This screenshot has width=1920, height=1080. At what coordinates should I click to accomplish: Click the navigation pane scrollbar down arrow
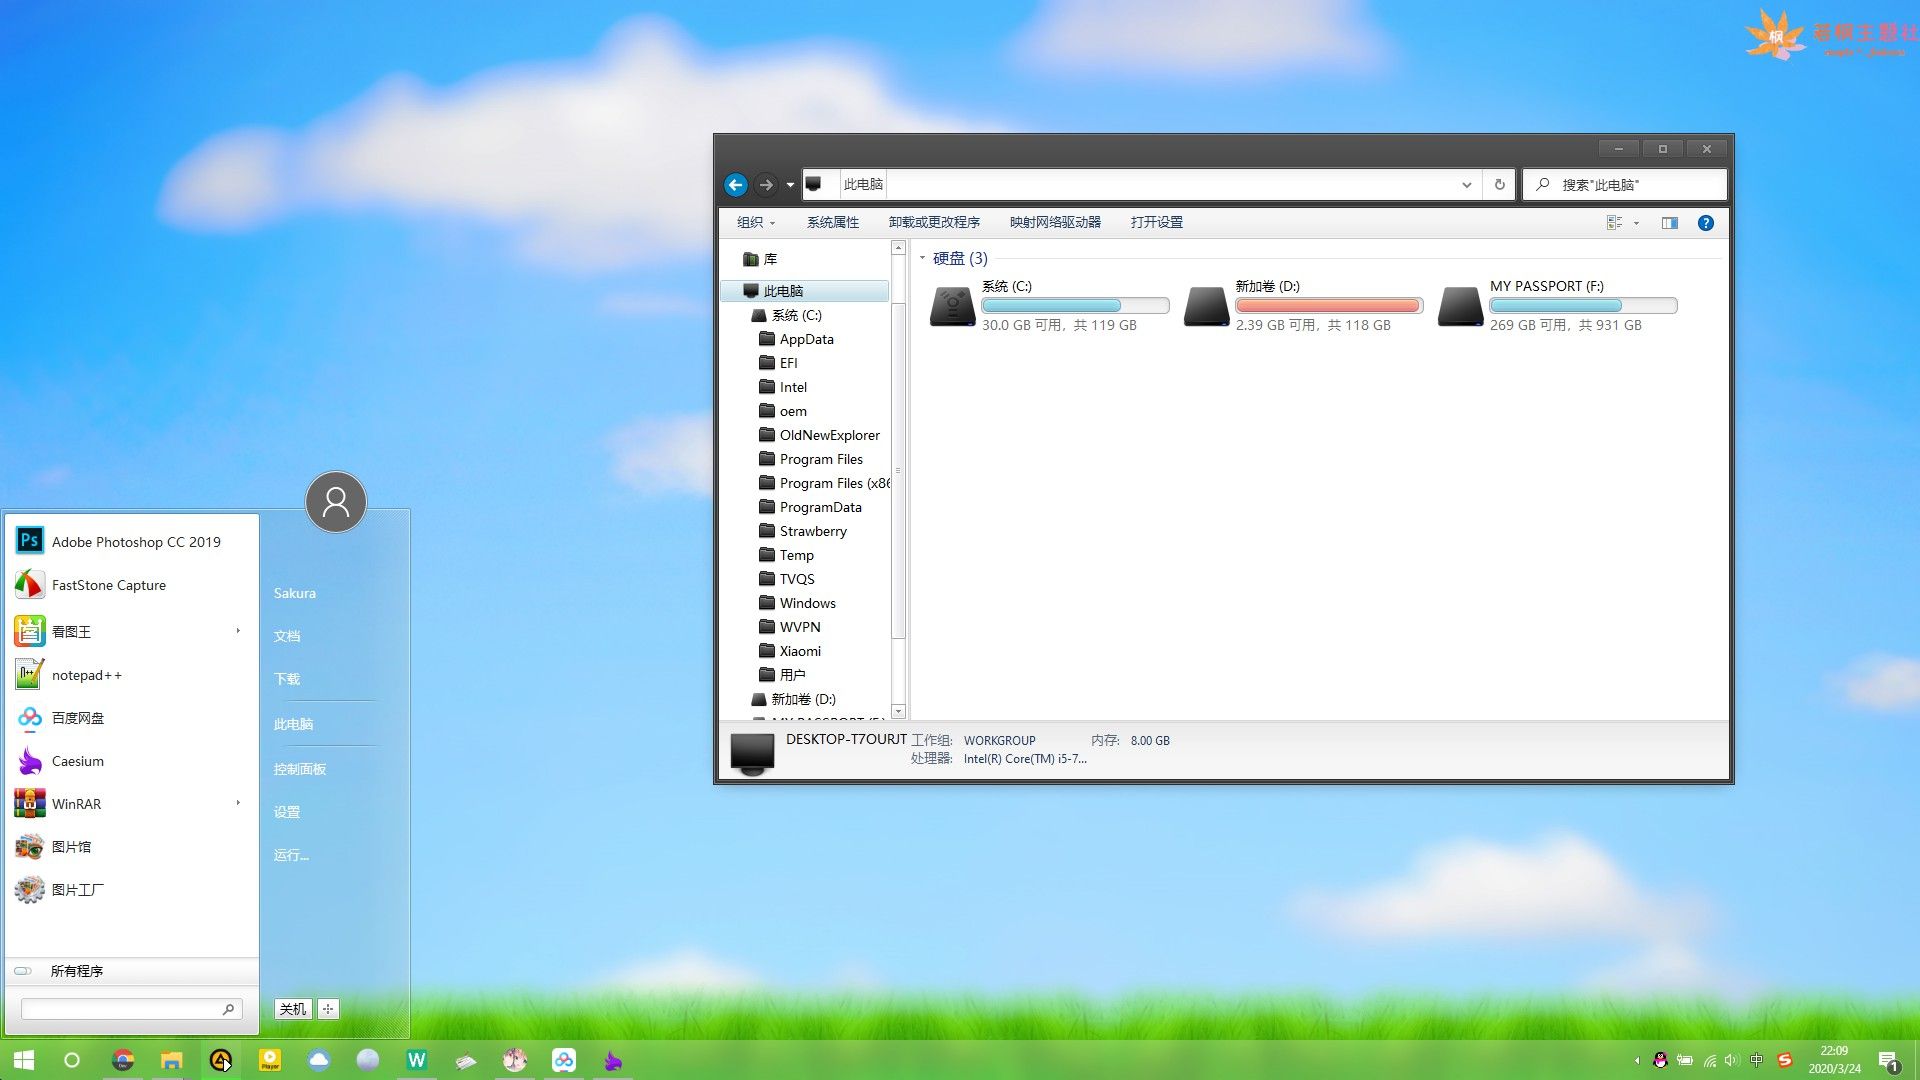(898, 711)
